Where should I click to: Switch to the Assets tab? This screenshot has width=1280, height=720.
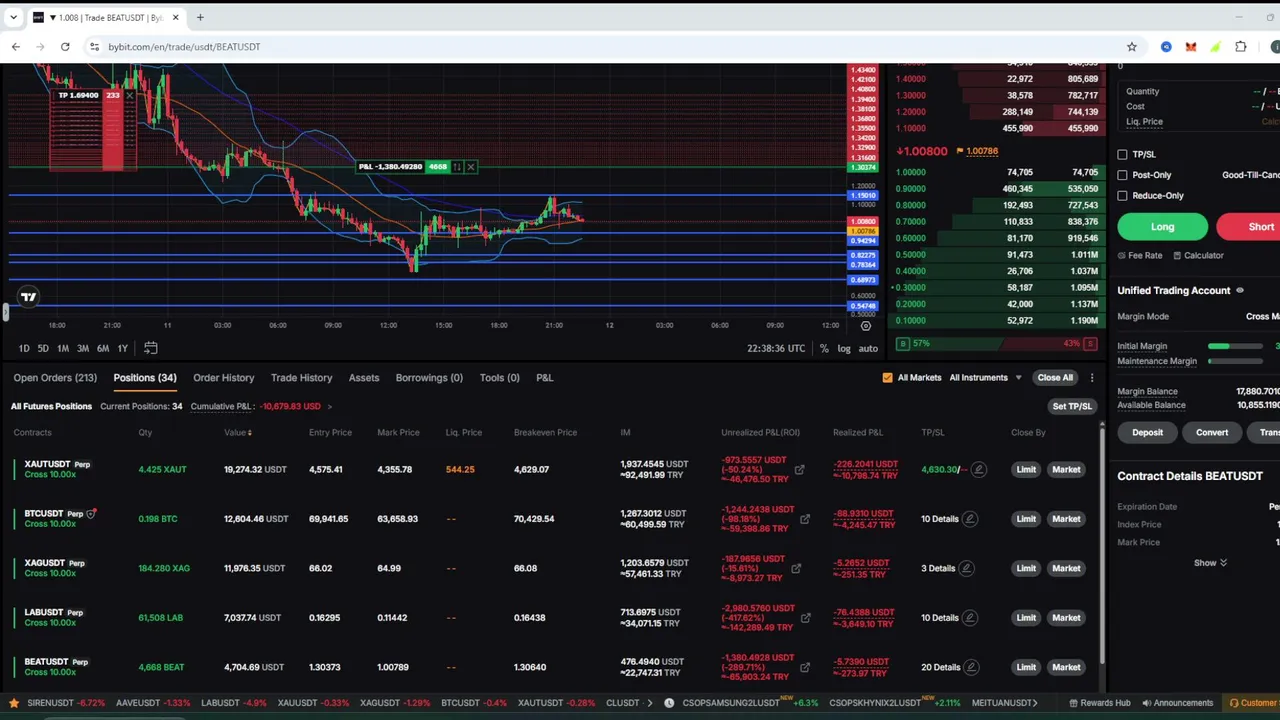click(364, 378)
